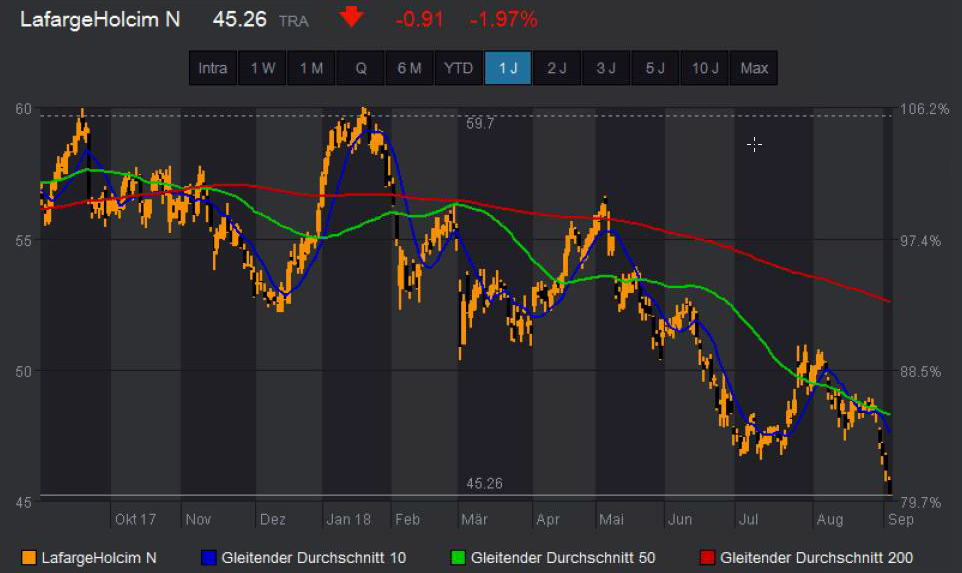Click the orange LafargeHolcim N legend swatch
The height and width of the screenshot is (573, 962).
click(28, 558)
